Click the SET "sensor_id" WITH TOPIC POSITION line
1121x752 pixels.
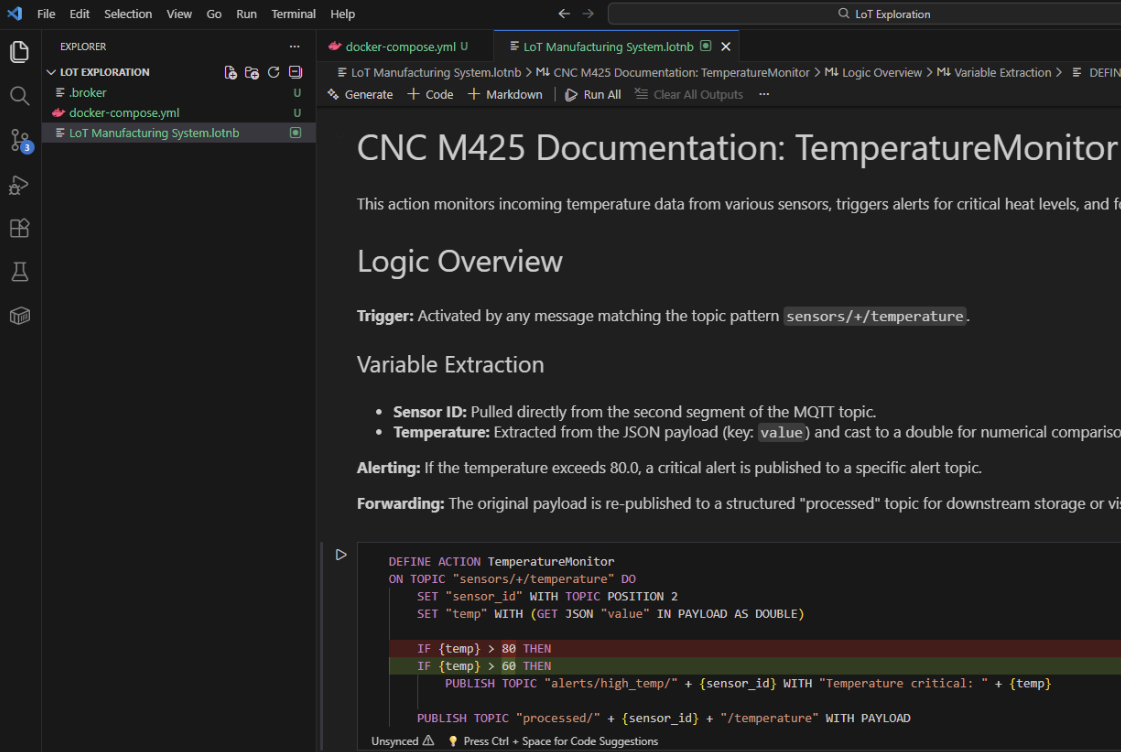[547, 596]
